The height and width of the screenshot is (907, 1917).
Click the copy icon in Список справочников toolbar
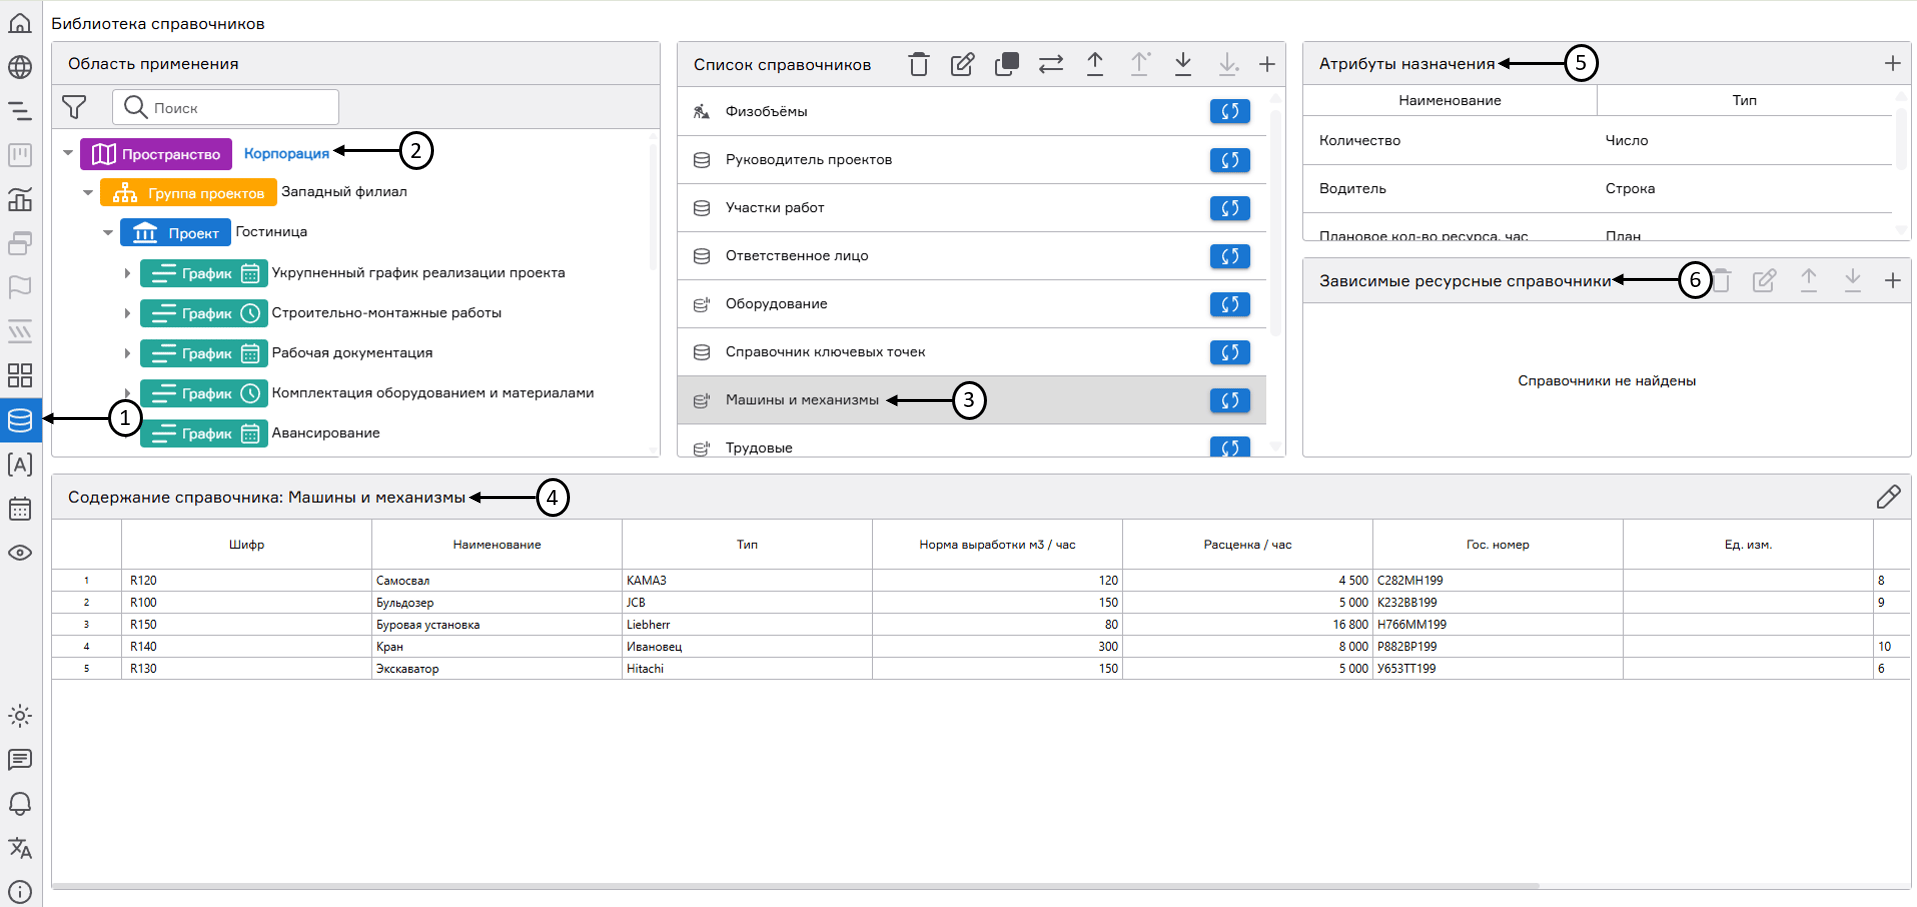point(1006,64)
